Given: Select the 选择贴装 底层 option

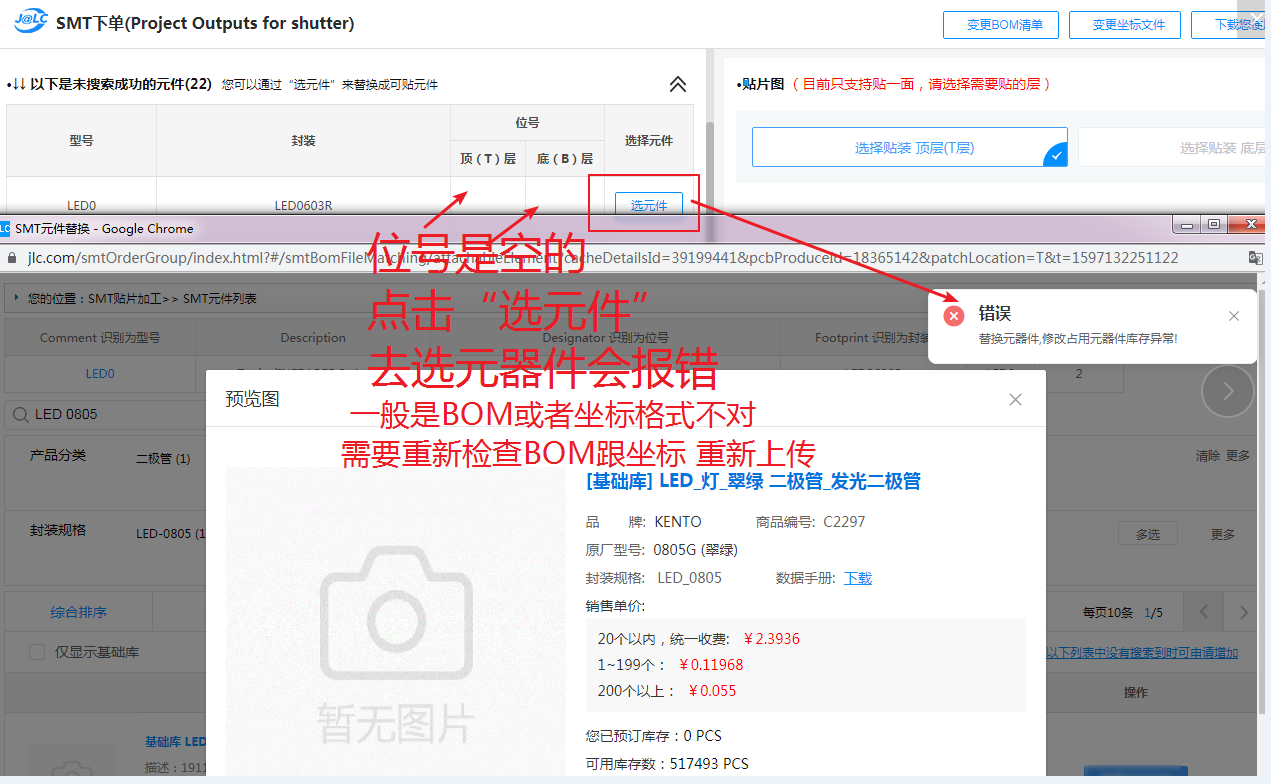Looking at the screenshot, I should click(1173, 147).
